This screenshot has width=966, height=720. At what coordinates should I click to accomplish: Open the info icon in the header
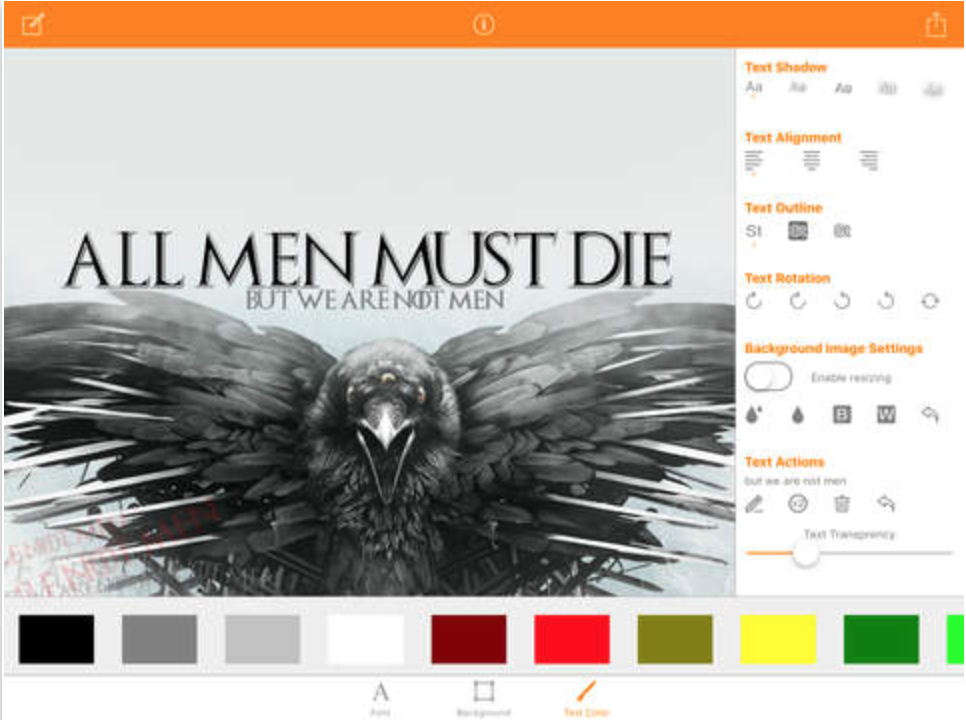(x=484, y=25)
